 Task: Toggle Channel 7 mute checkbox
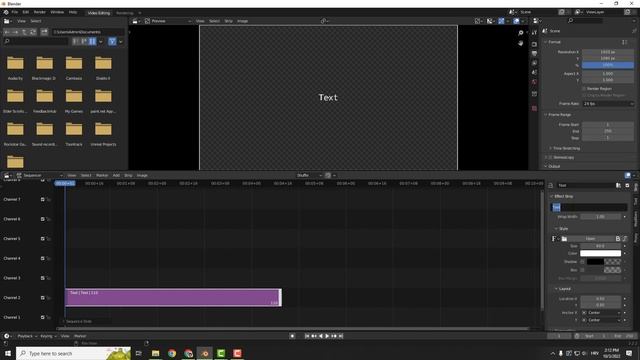click(42, 200)
